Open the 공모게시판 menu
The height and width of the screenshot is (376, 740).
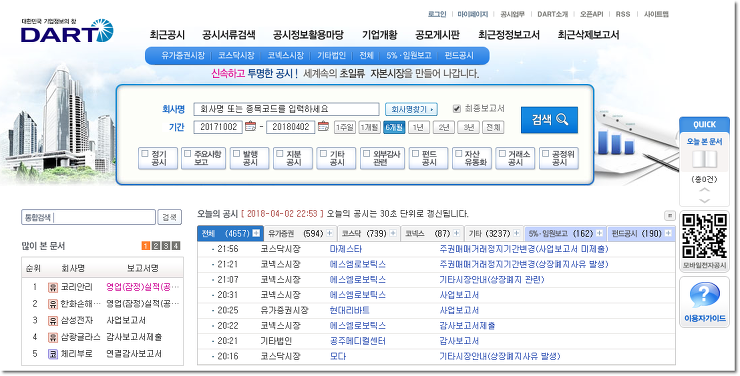(437, 35)
